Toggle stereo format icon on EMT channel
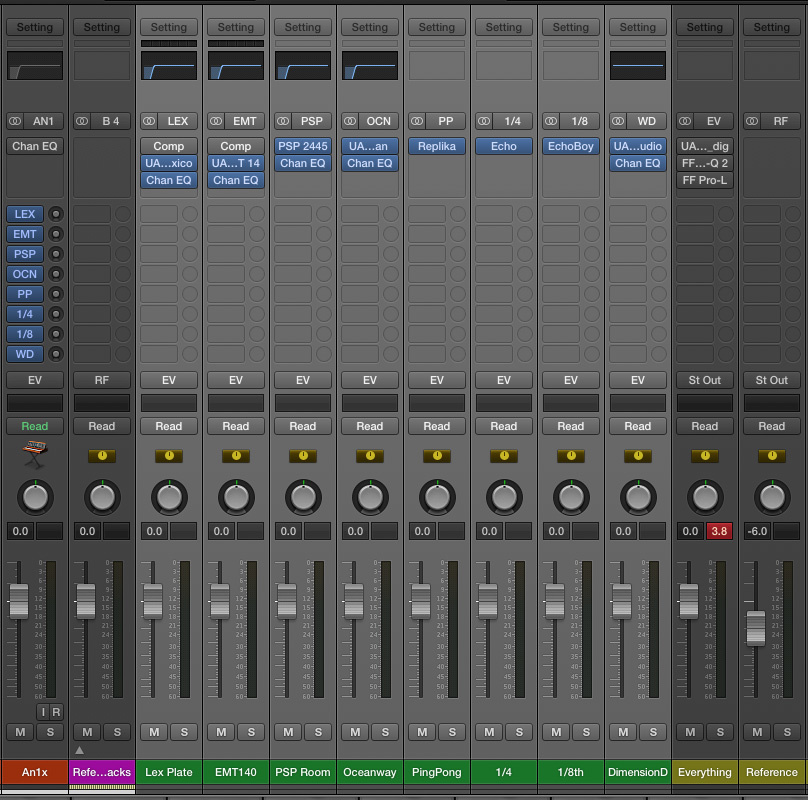The image size is (808, 800). 216,121
